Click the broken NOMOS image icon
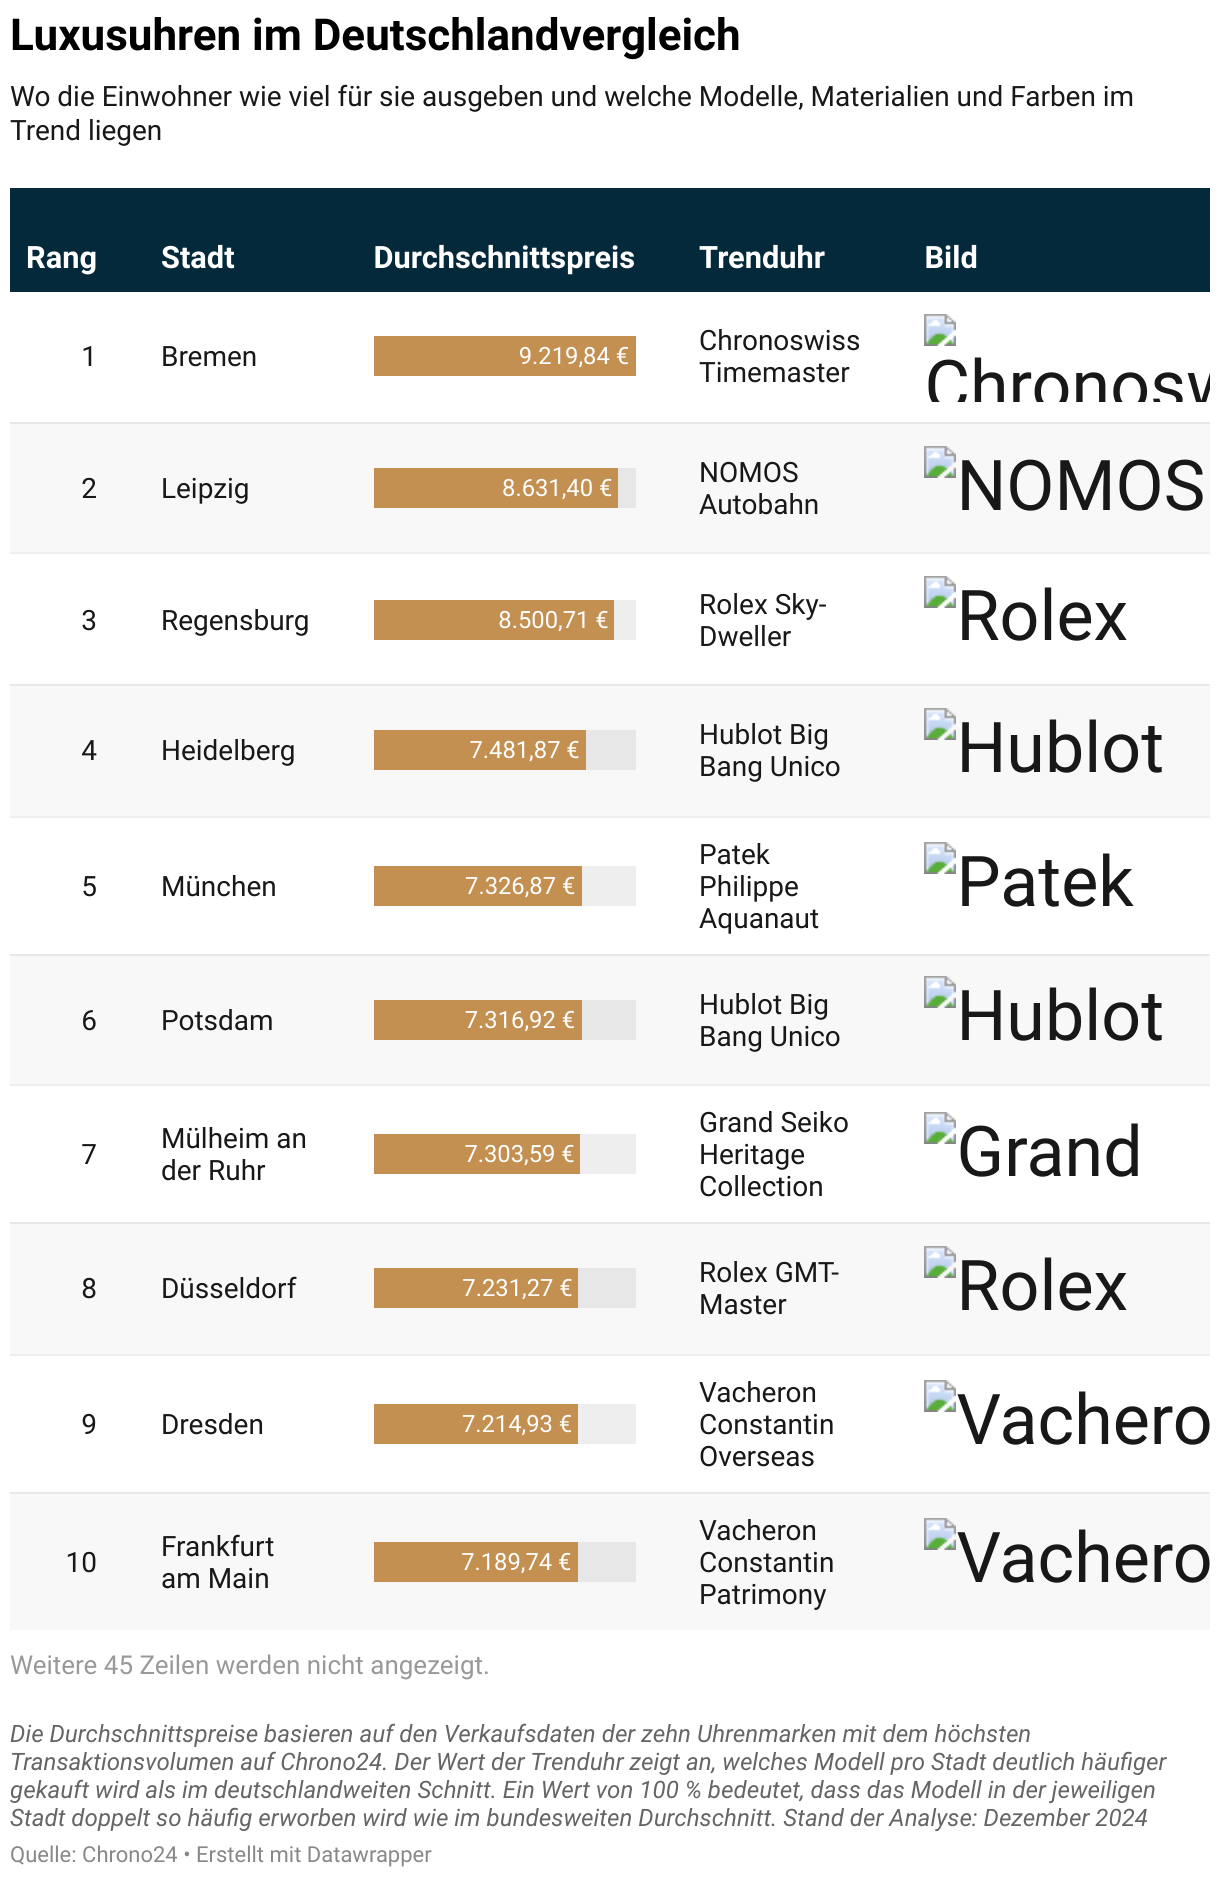This screenshot has width=1220, height=1878. pos(940,462)
